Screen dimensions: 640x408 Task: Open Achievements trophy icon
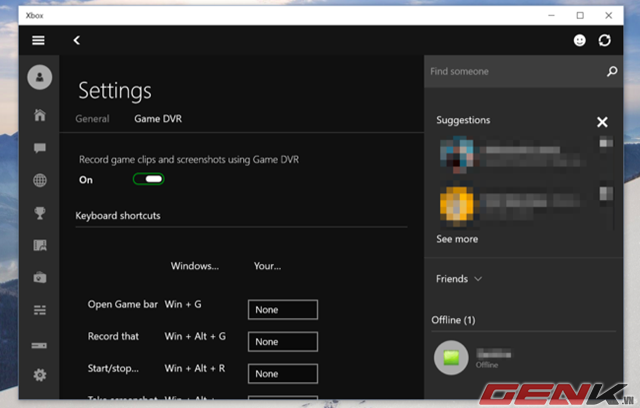click(39, 213)
